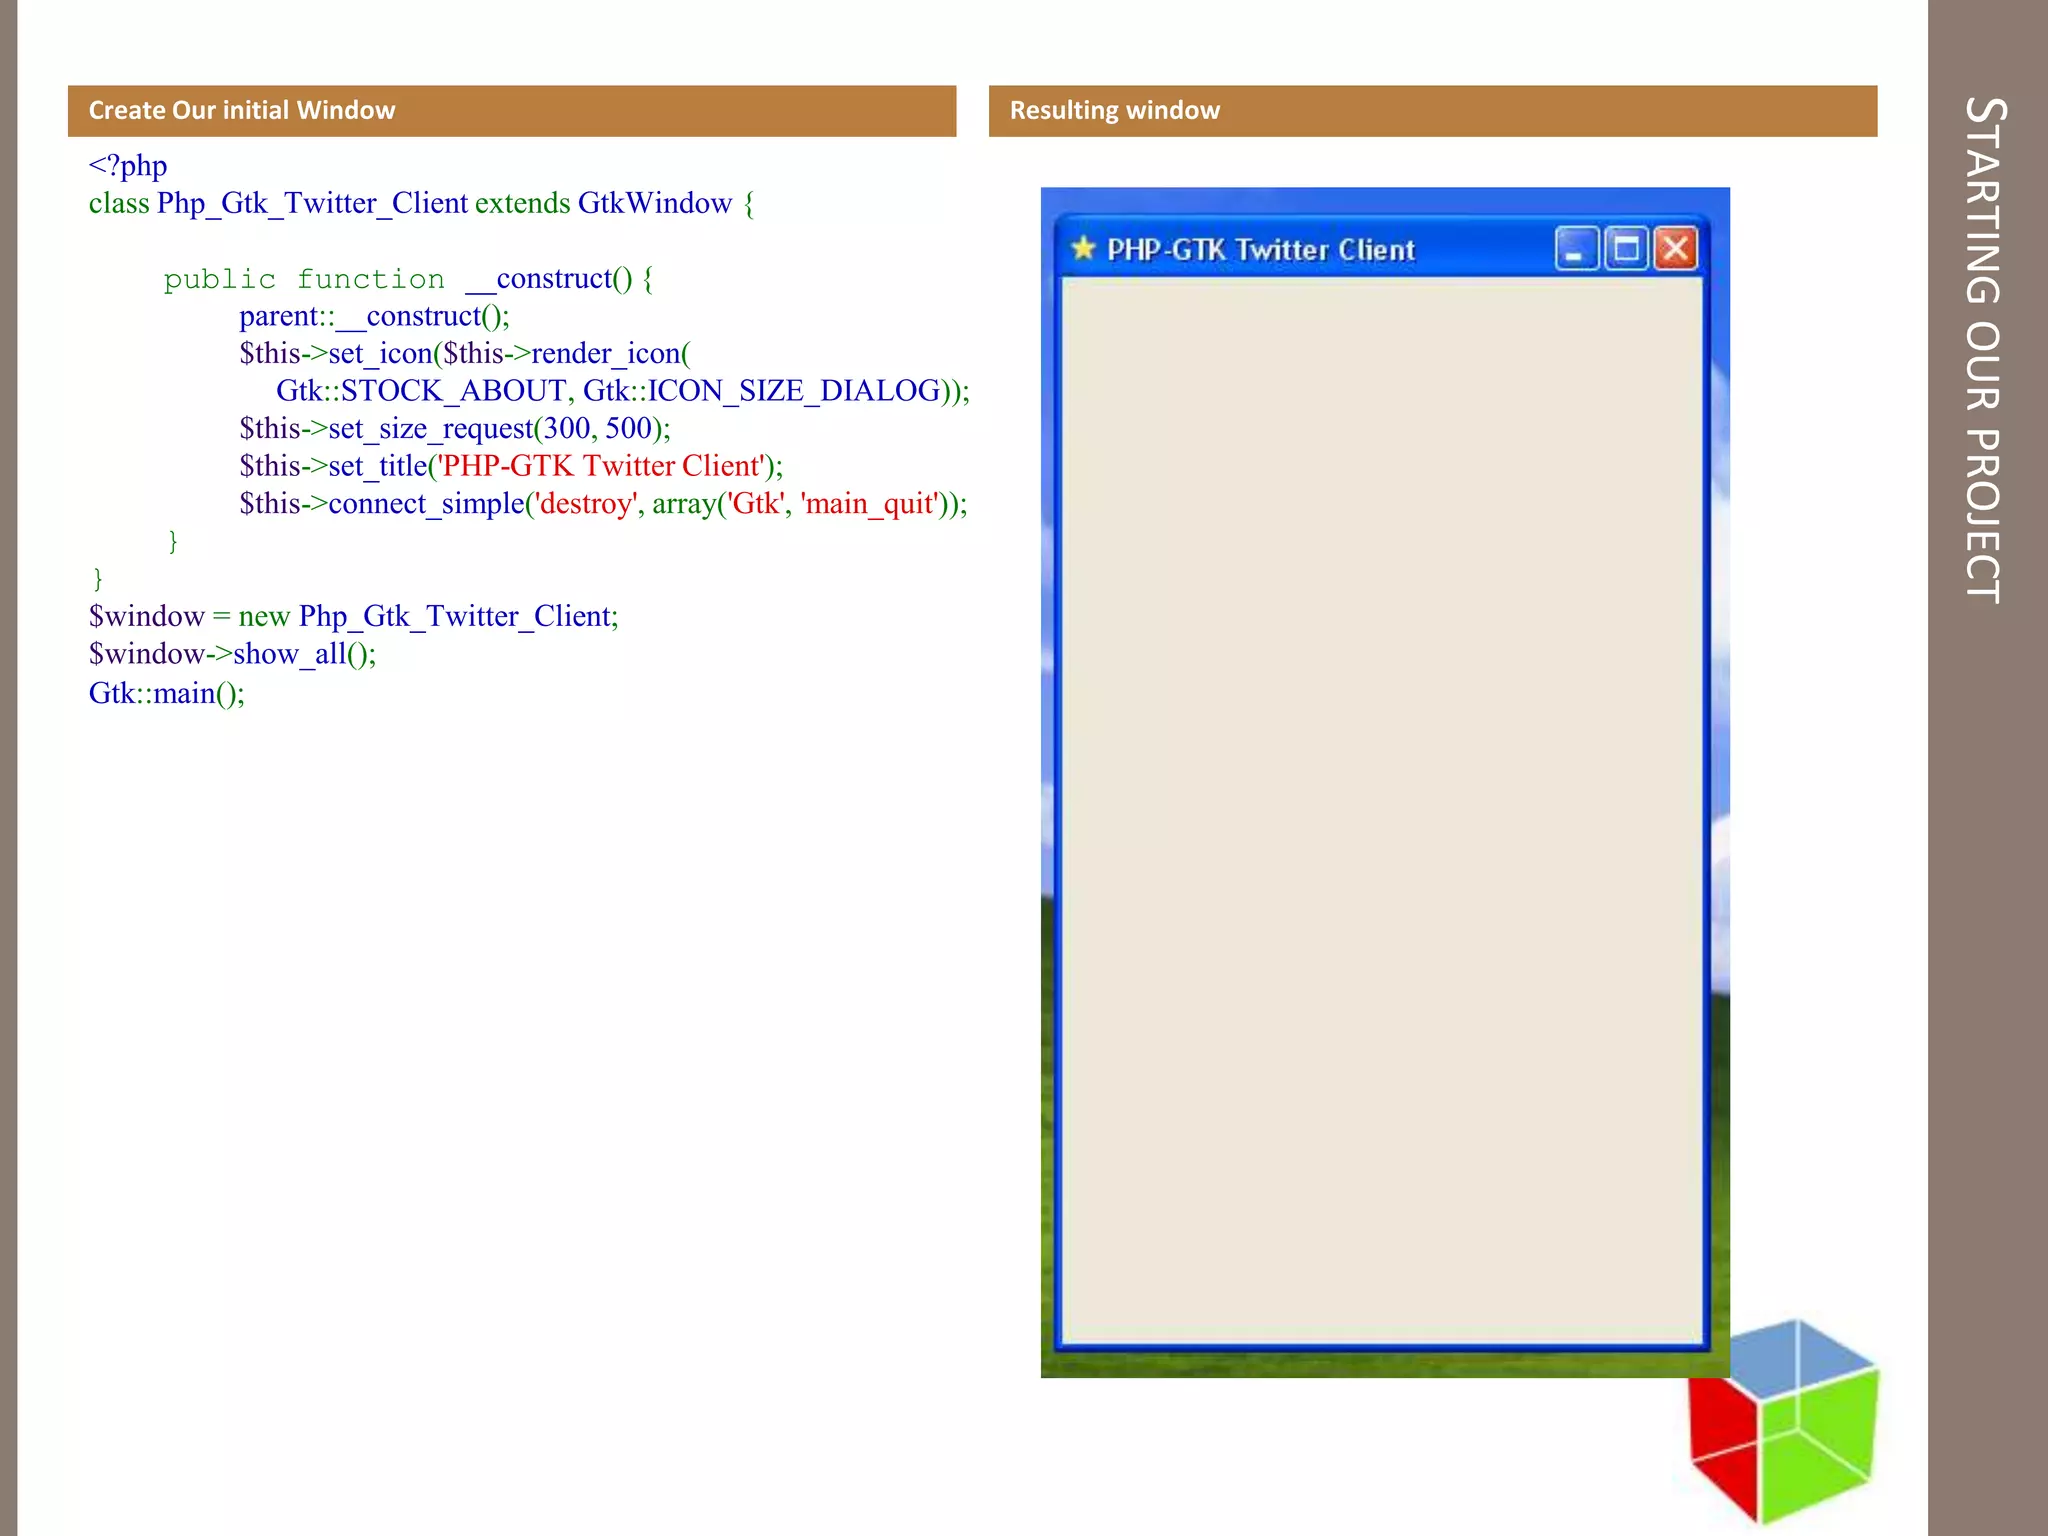Click the empty content area of the Twitter Client window
The width and height of the screenshot is (2048, 1536).
1382,810
